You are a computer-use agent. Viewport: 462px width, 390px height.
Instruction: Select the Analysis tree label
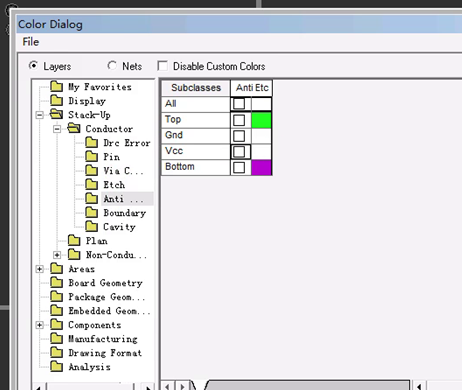point(89,367)
